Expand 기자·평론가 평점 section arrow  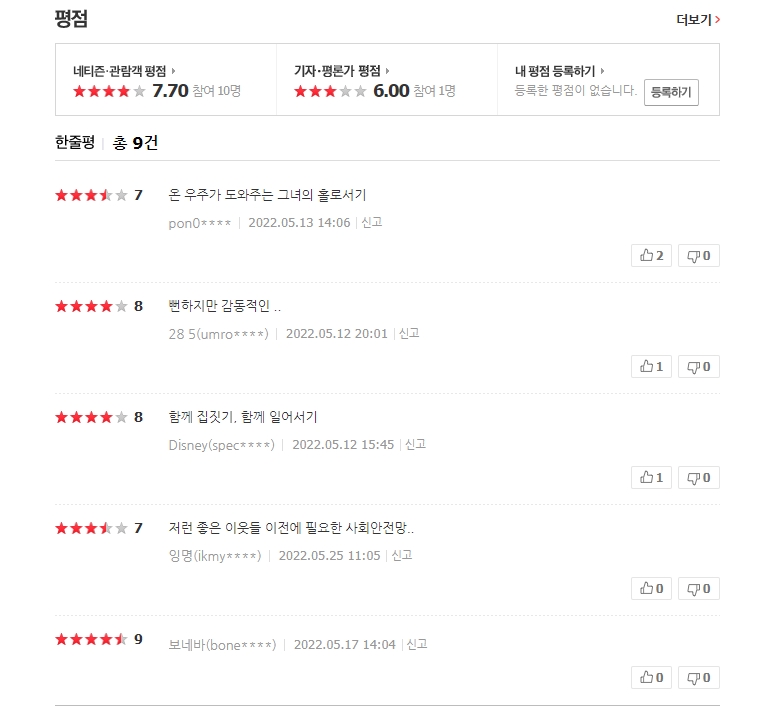click(x=387, y=71)
